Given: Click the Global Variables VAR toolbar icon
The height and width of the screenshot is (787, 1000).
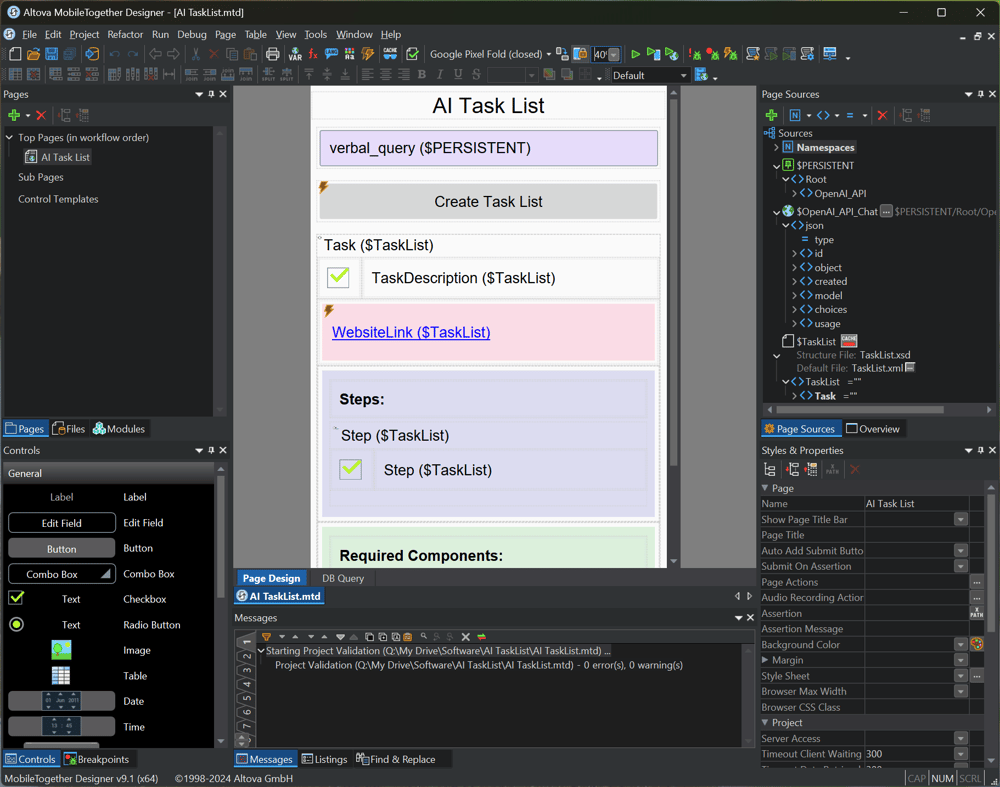Looking at the screenshot, I should (x=294, y=54).
